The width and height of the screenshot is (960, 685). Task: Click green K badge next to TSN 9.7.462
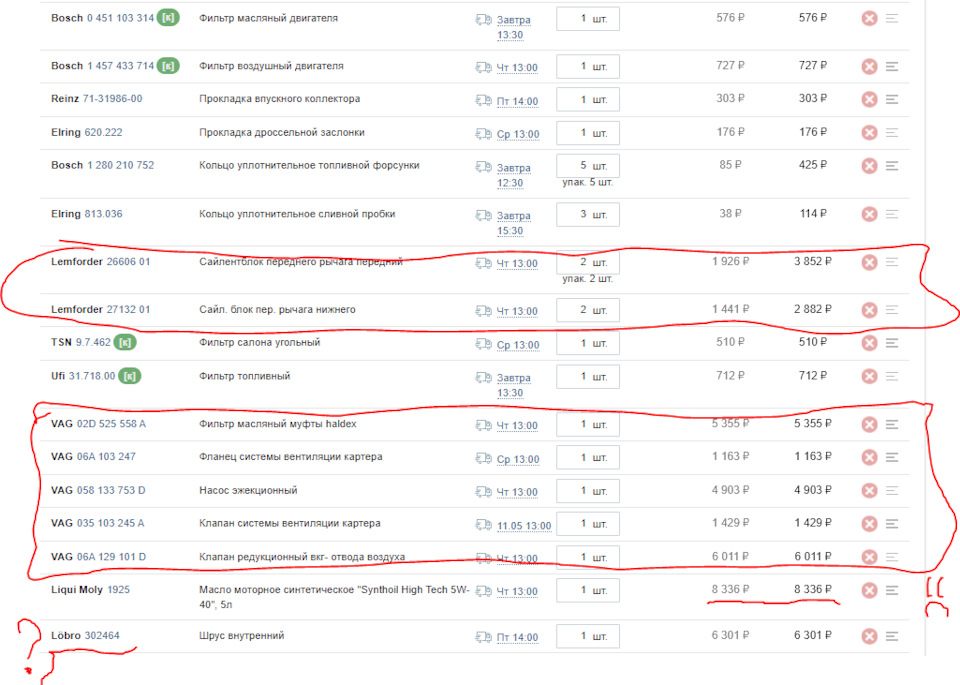click(x=125, y=342)
